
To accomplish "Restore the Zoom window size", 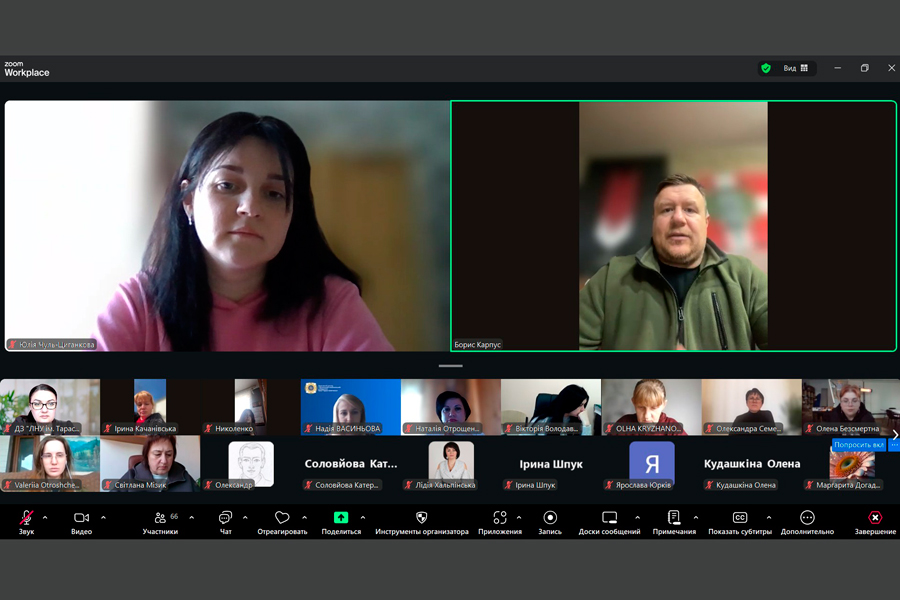I will point(864,68).
